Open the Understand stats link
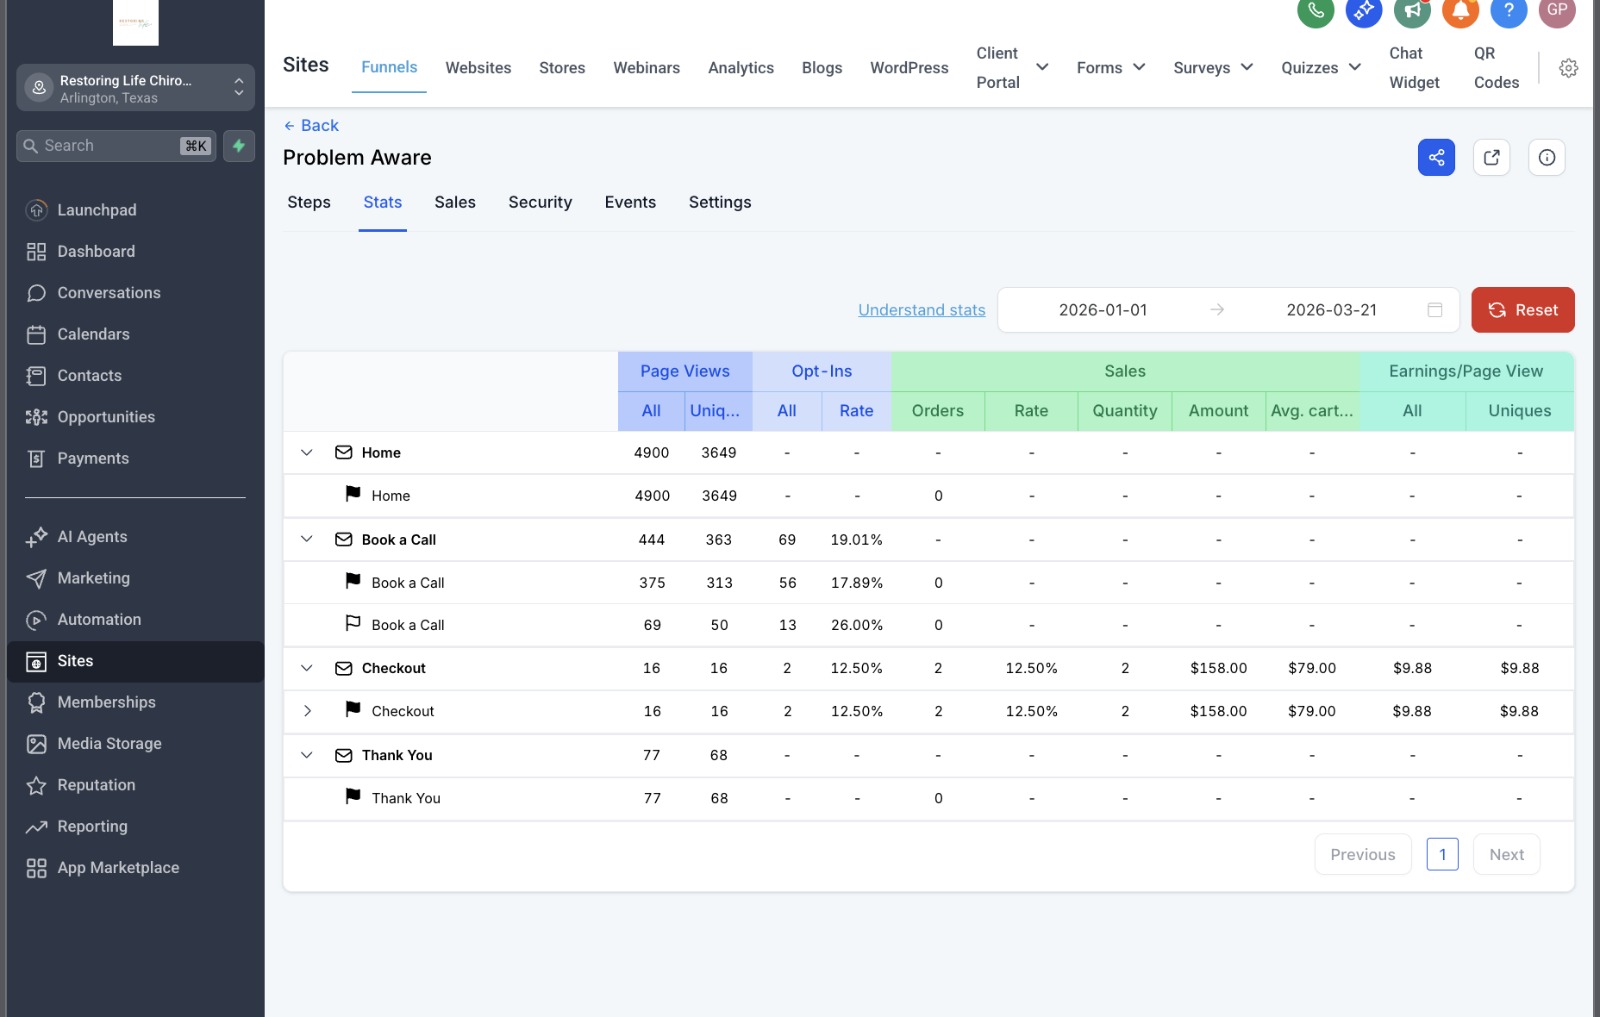1600x1017 pixels. pos(921,310)
